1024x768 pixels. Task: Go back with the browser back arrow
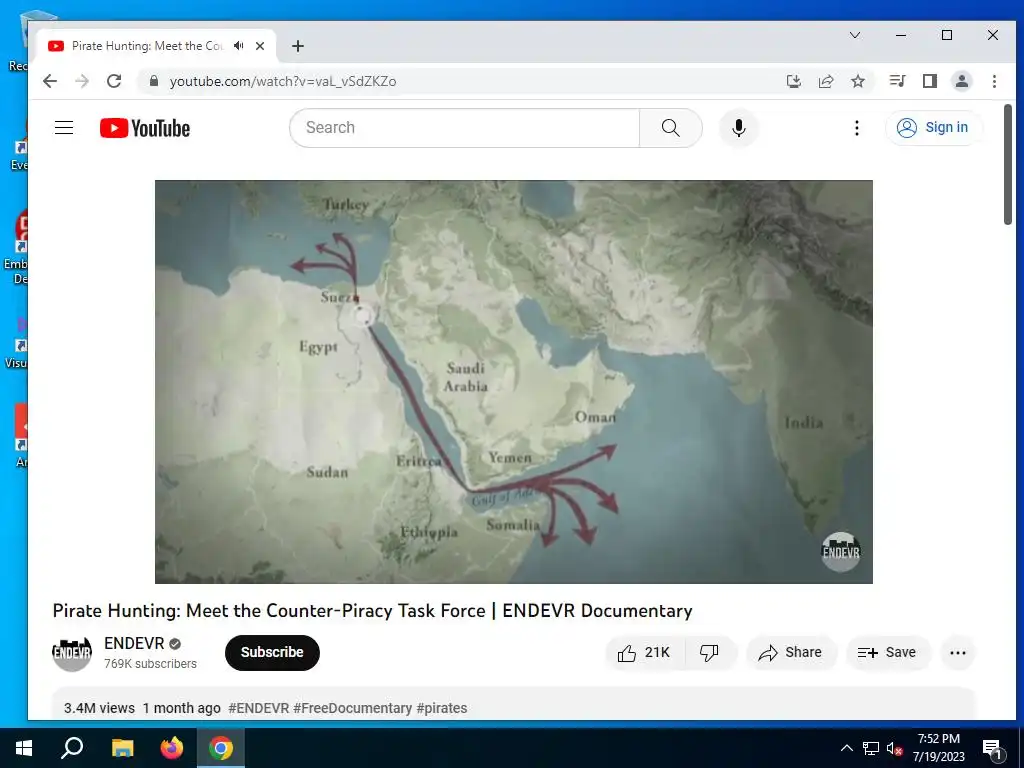coord(50,81)
